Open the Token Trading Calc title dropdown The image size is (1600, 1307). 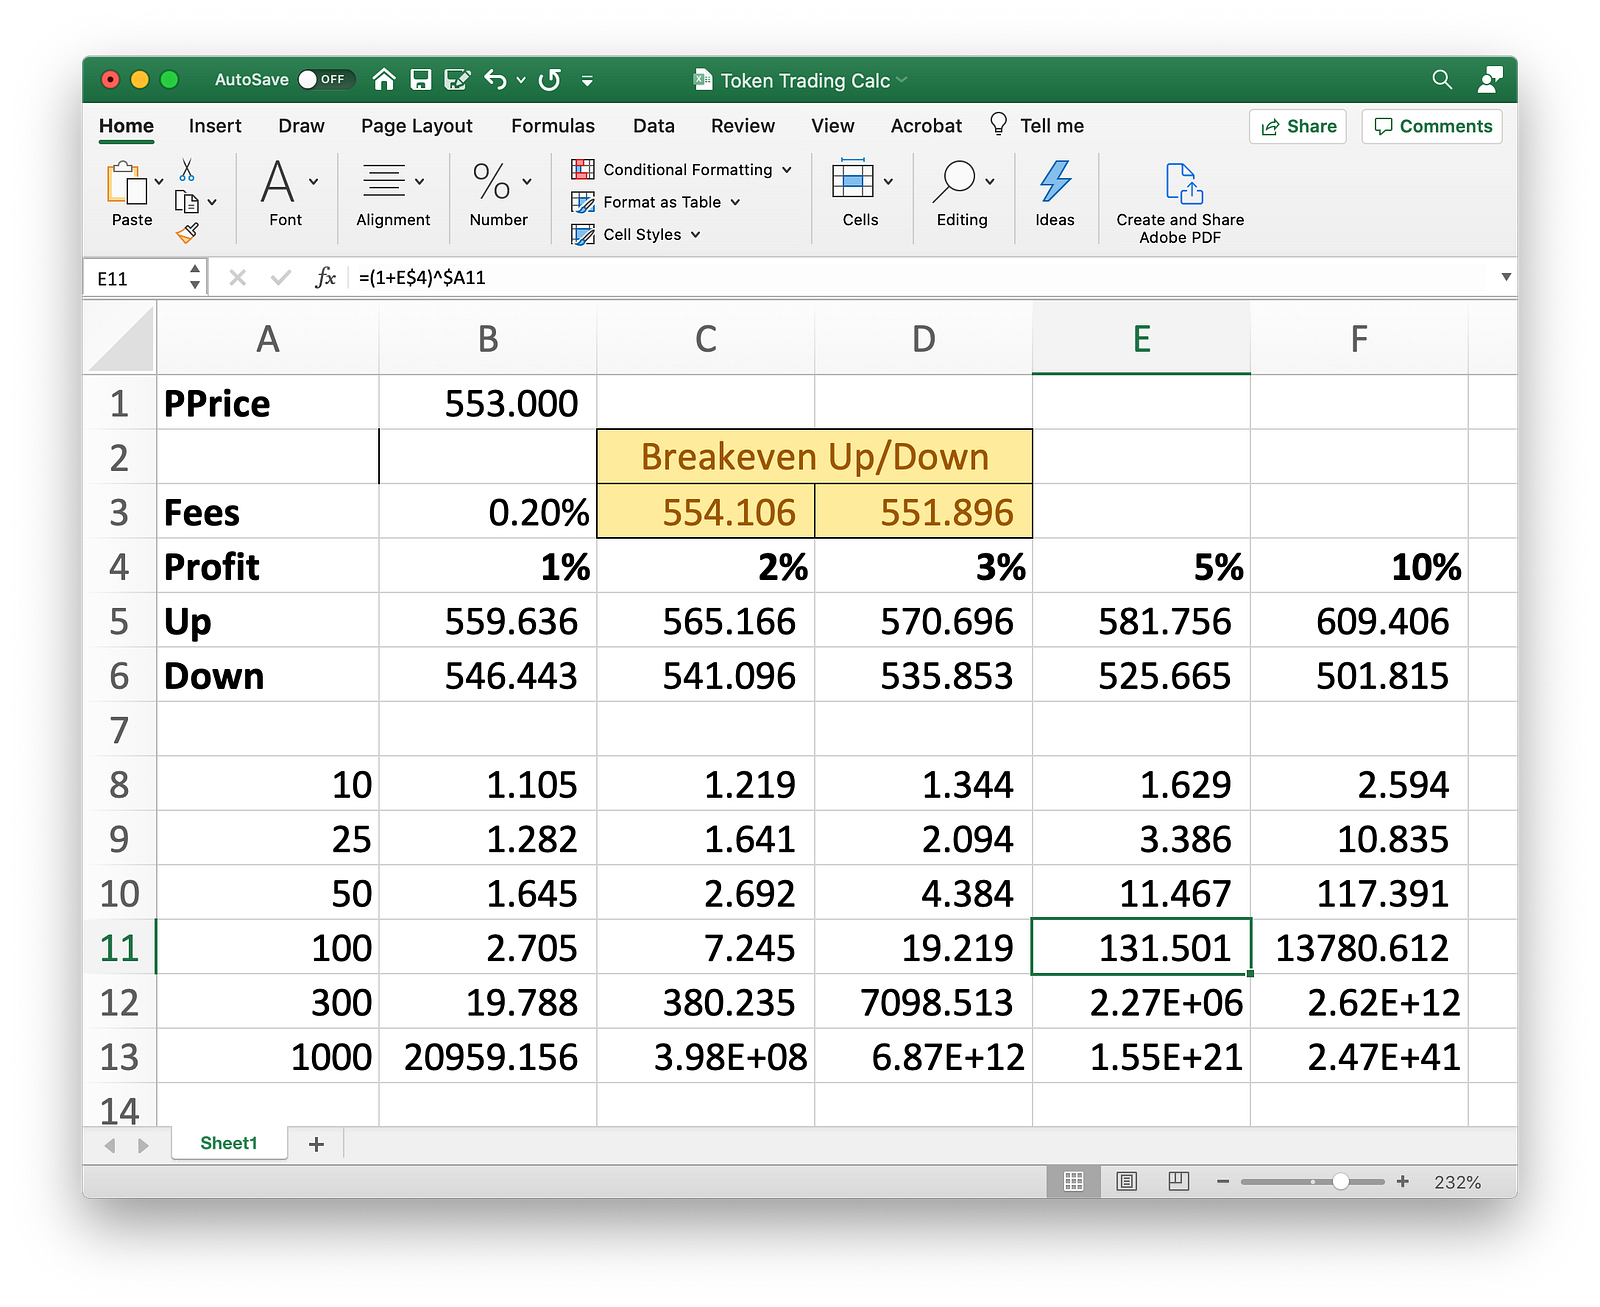coord(901,80)
